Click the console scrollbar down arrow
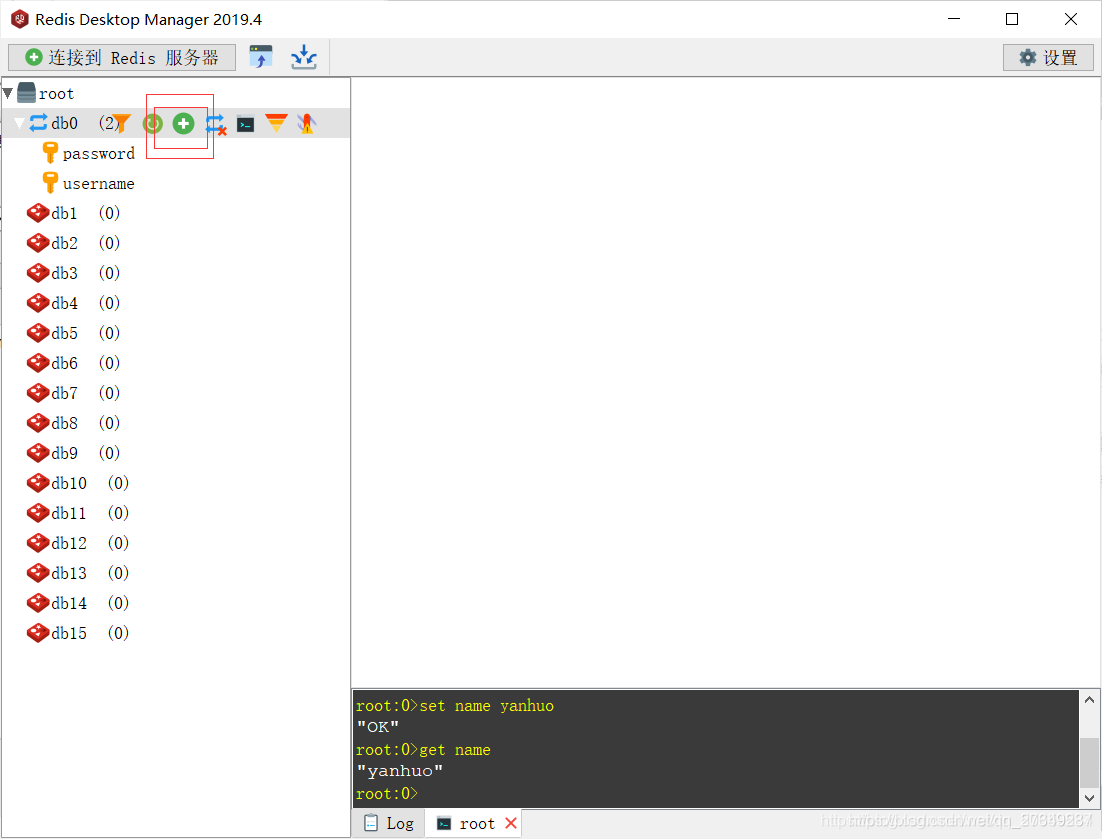 click(x=1089, y=798)
